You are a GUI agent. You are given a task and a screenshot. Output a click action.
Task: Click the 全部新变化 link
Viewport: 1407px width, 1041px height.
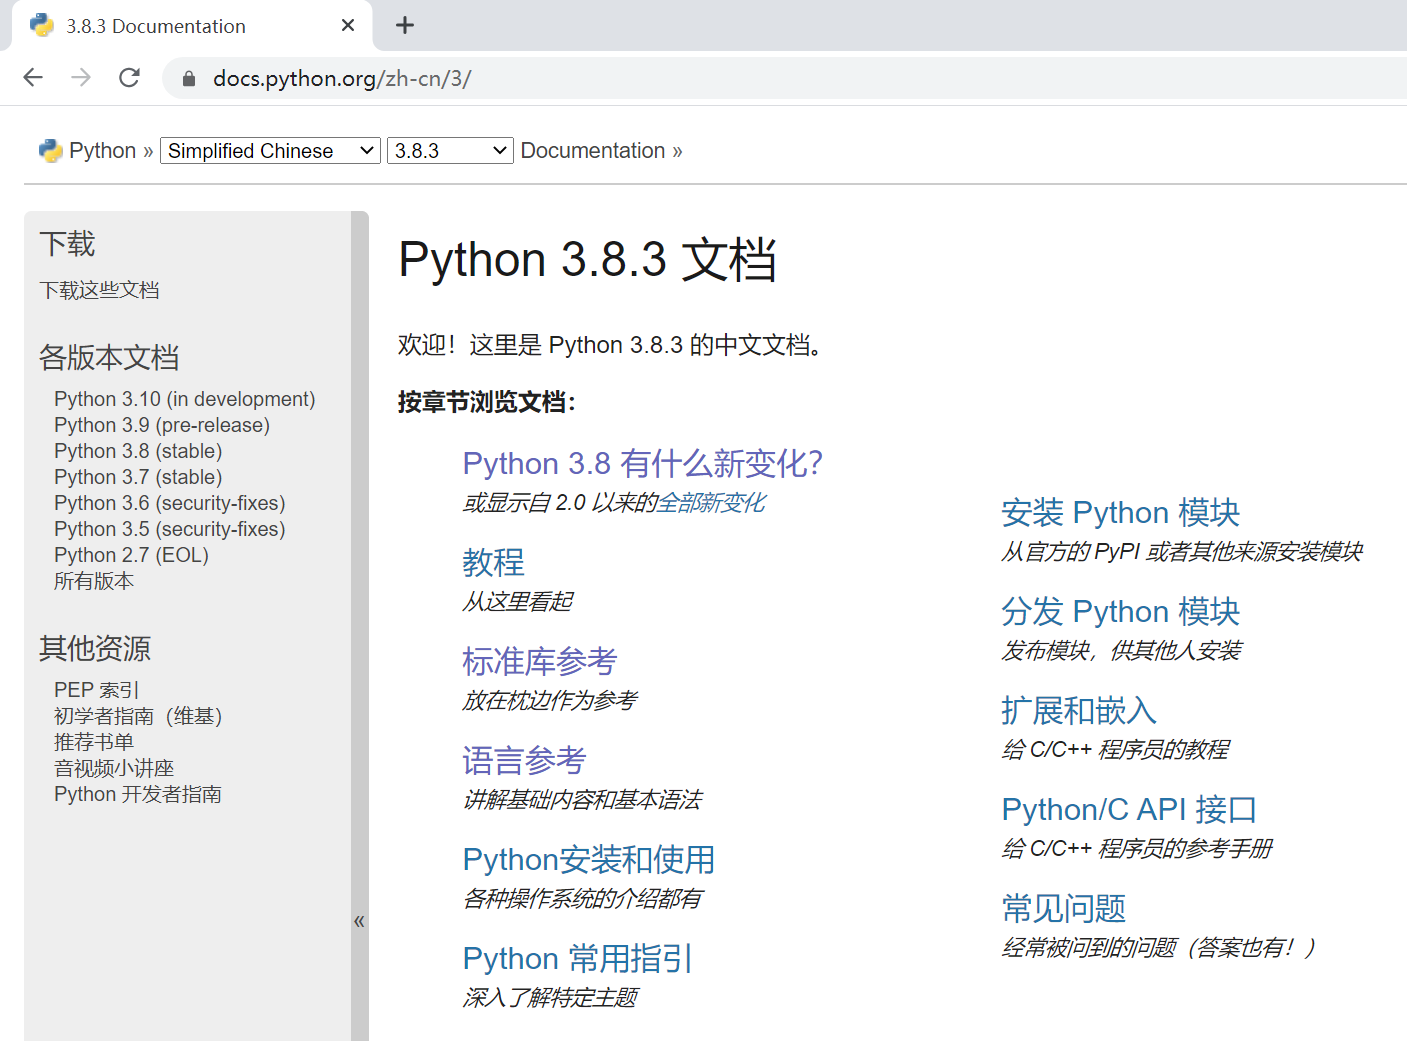tap(711, 502)
